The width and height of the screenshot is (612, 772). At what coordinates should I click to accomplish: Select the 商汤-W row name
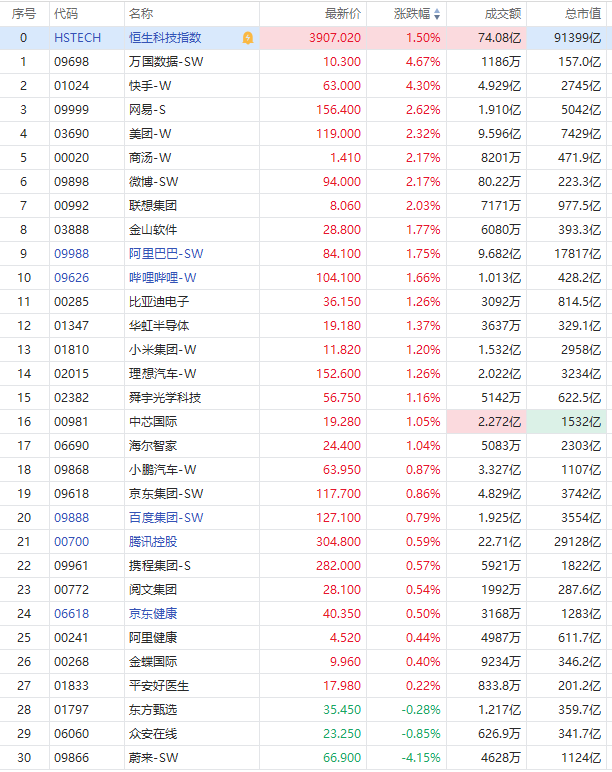coord(150,158)
